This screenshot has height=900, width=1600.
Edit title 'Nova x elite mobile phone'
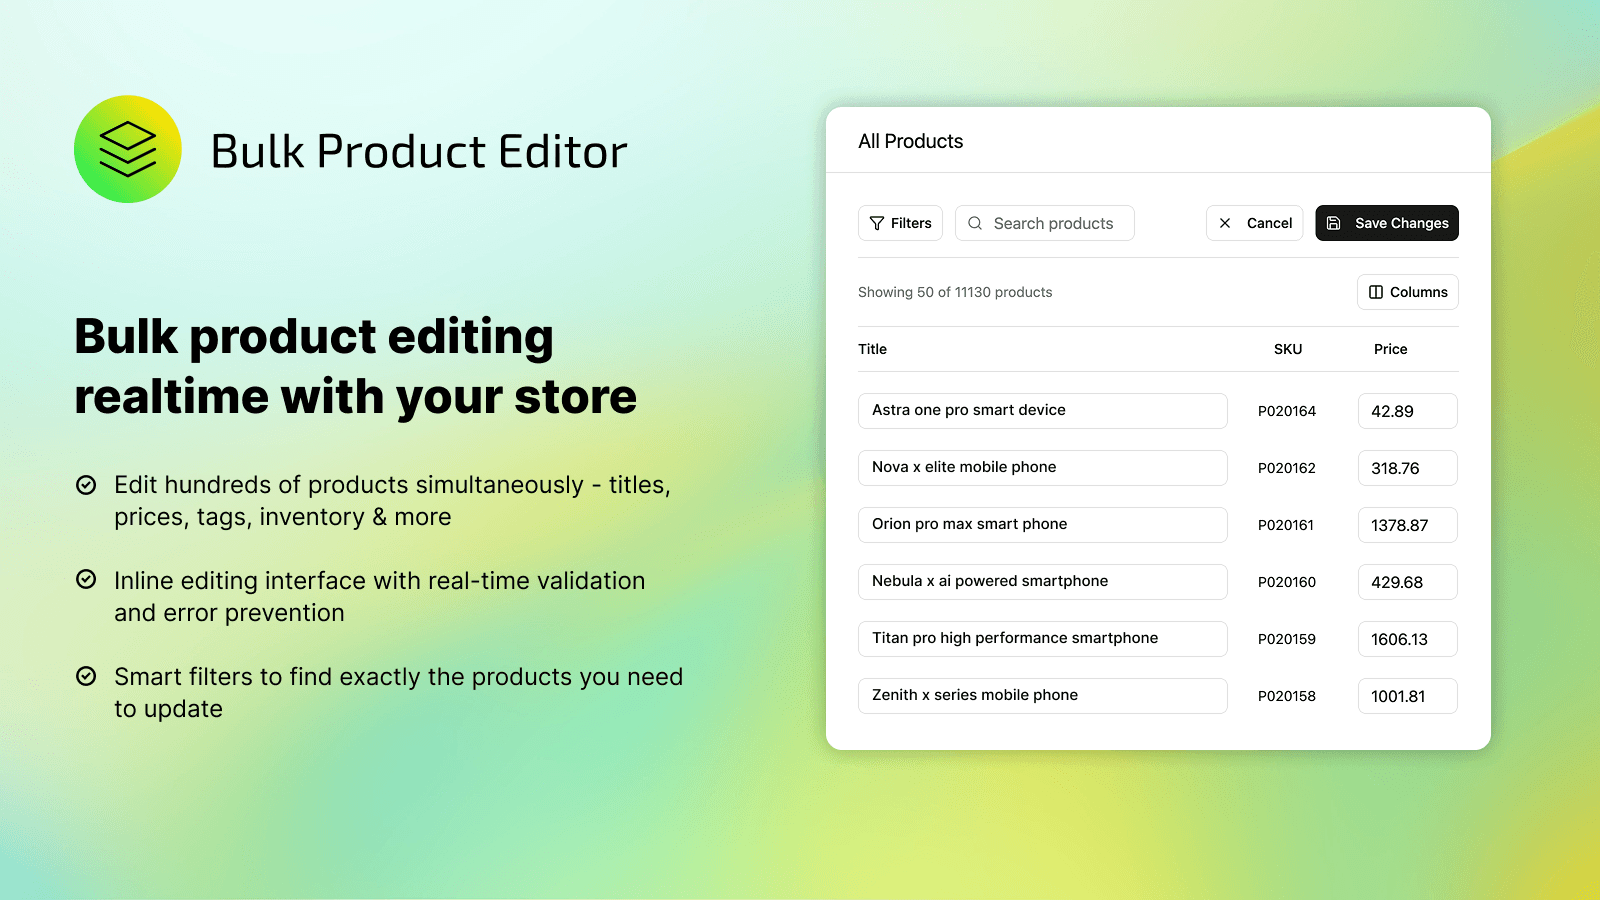click(x=1043, y=468)
